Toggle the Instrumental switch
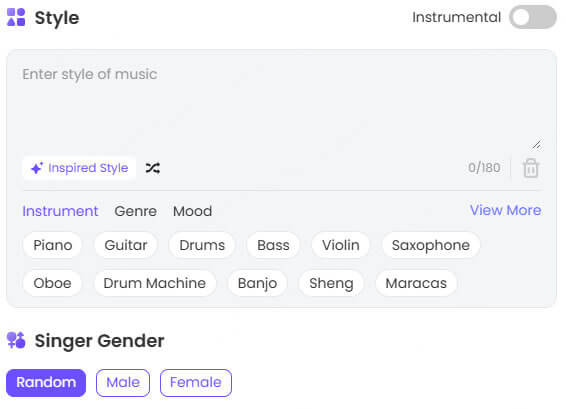566x409 pixels. pos(532,17)
